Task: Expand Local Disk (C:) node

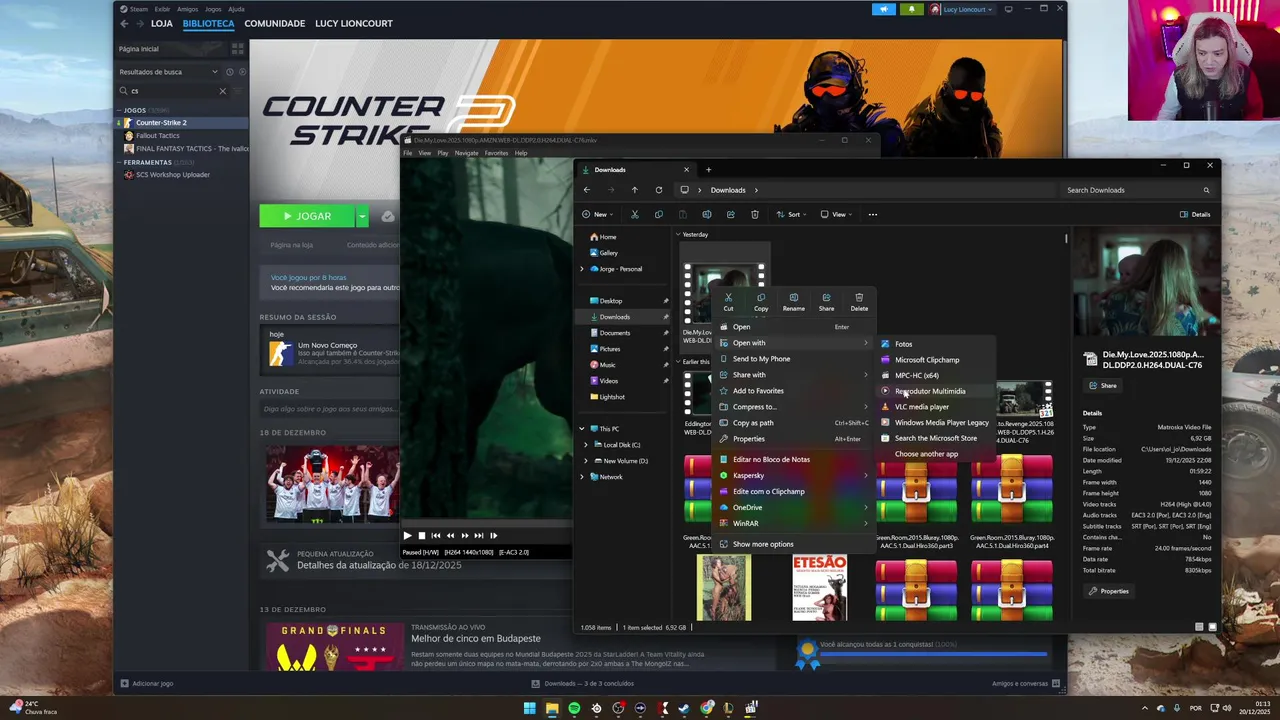Action: click(x=587, y=445)
